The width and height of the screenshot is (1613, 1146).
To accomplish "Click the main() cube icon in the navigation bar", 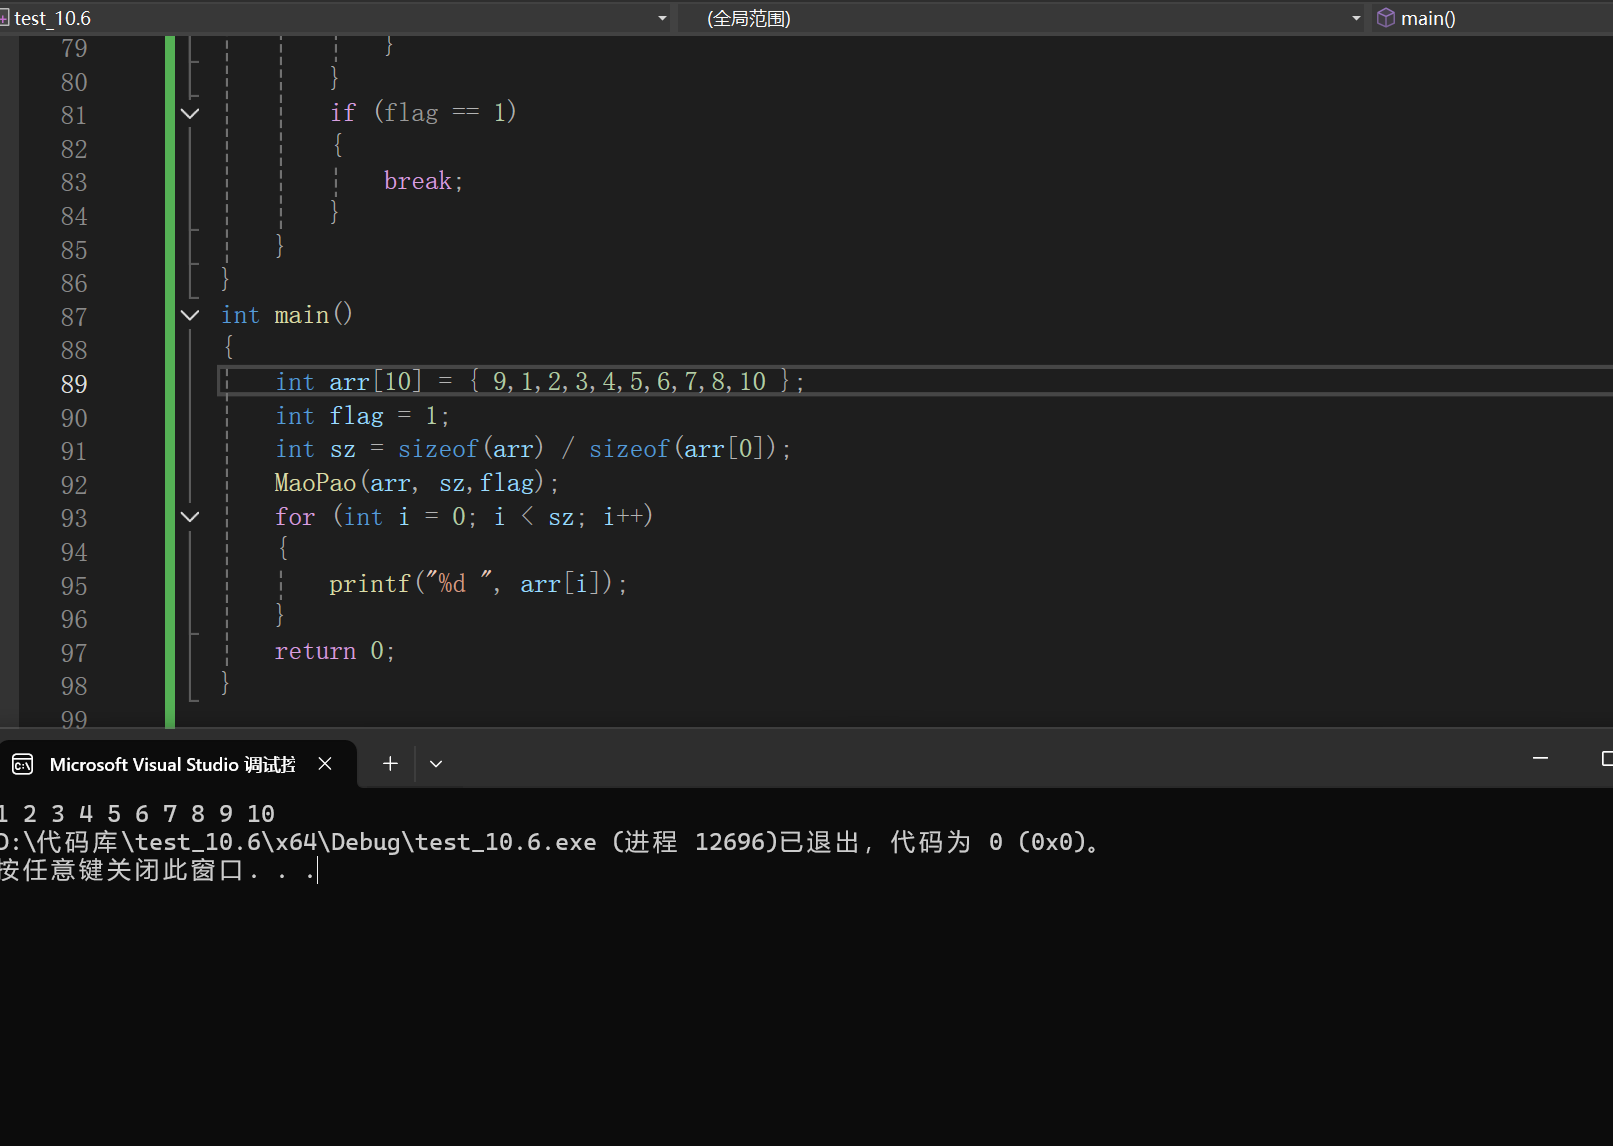I will click(x=1386, y=18).
